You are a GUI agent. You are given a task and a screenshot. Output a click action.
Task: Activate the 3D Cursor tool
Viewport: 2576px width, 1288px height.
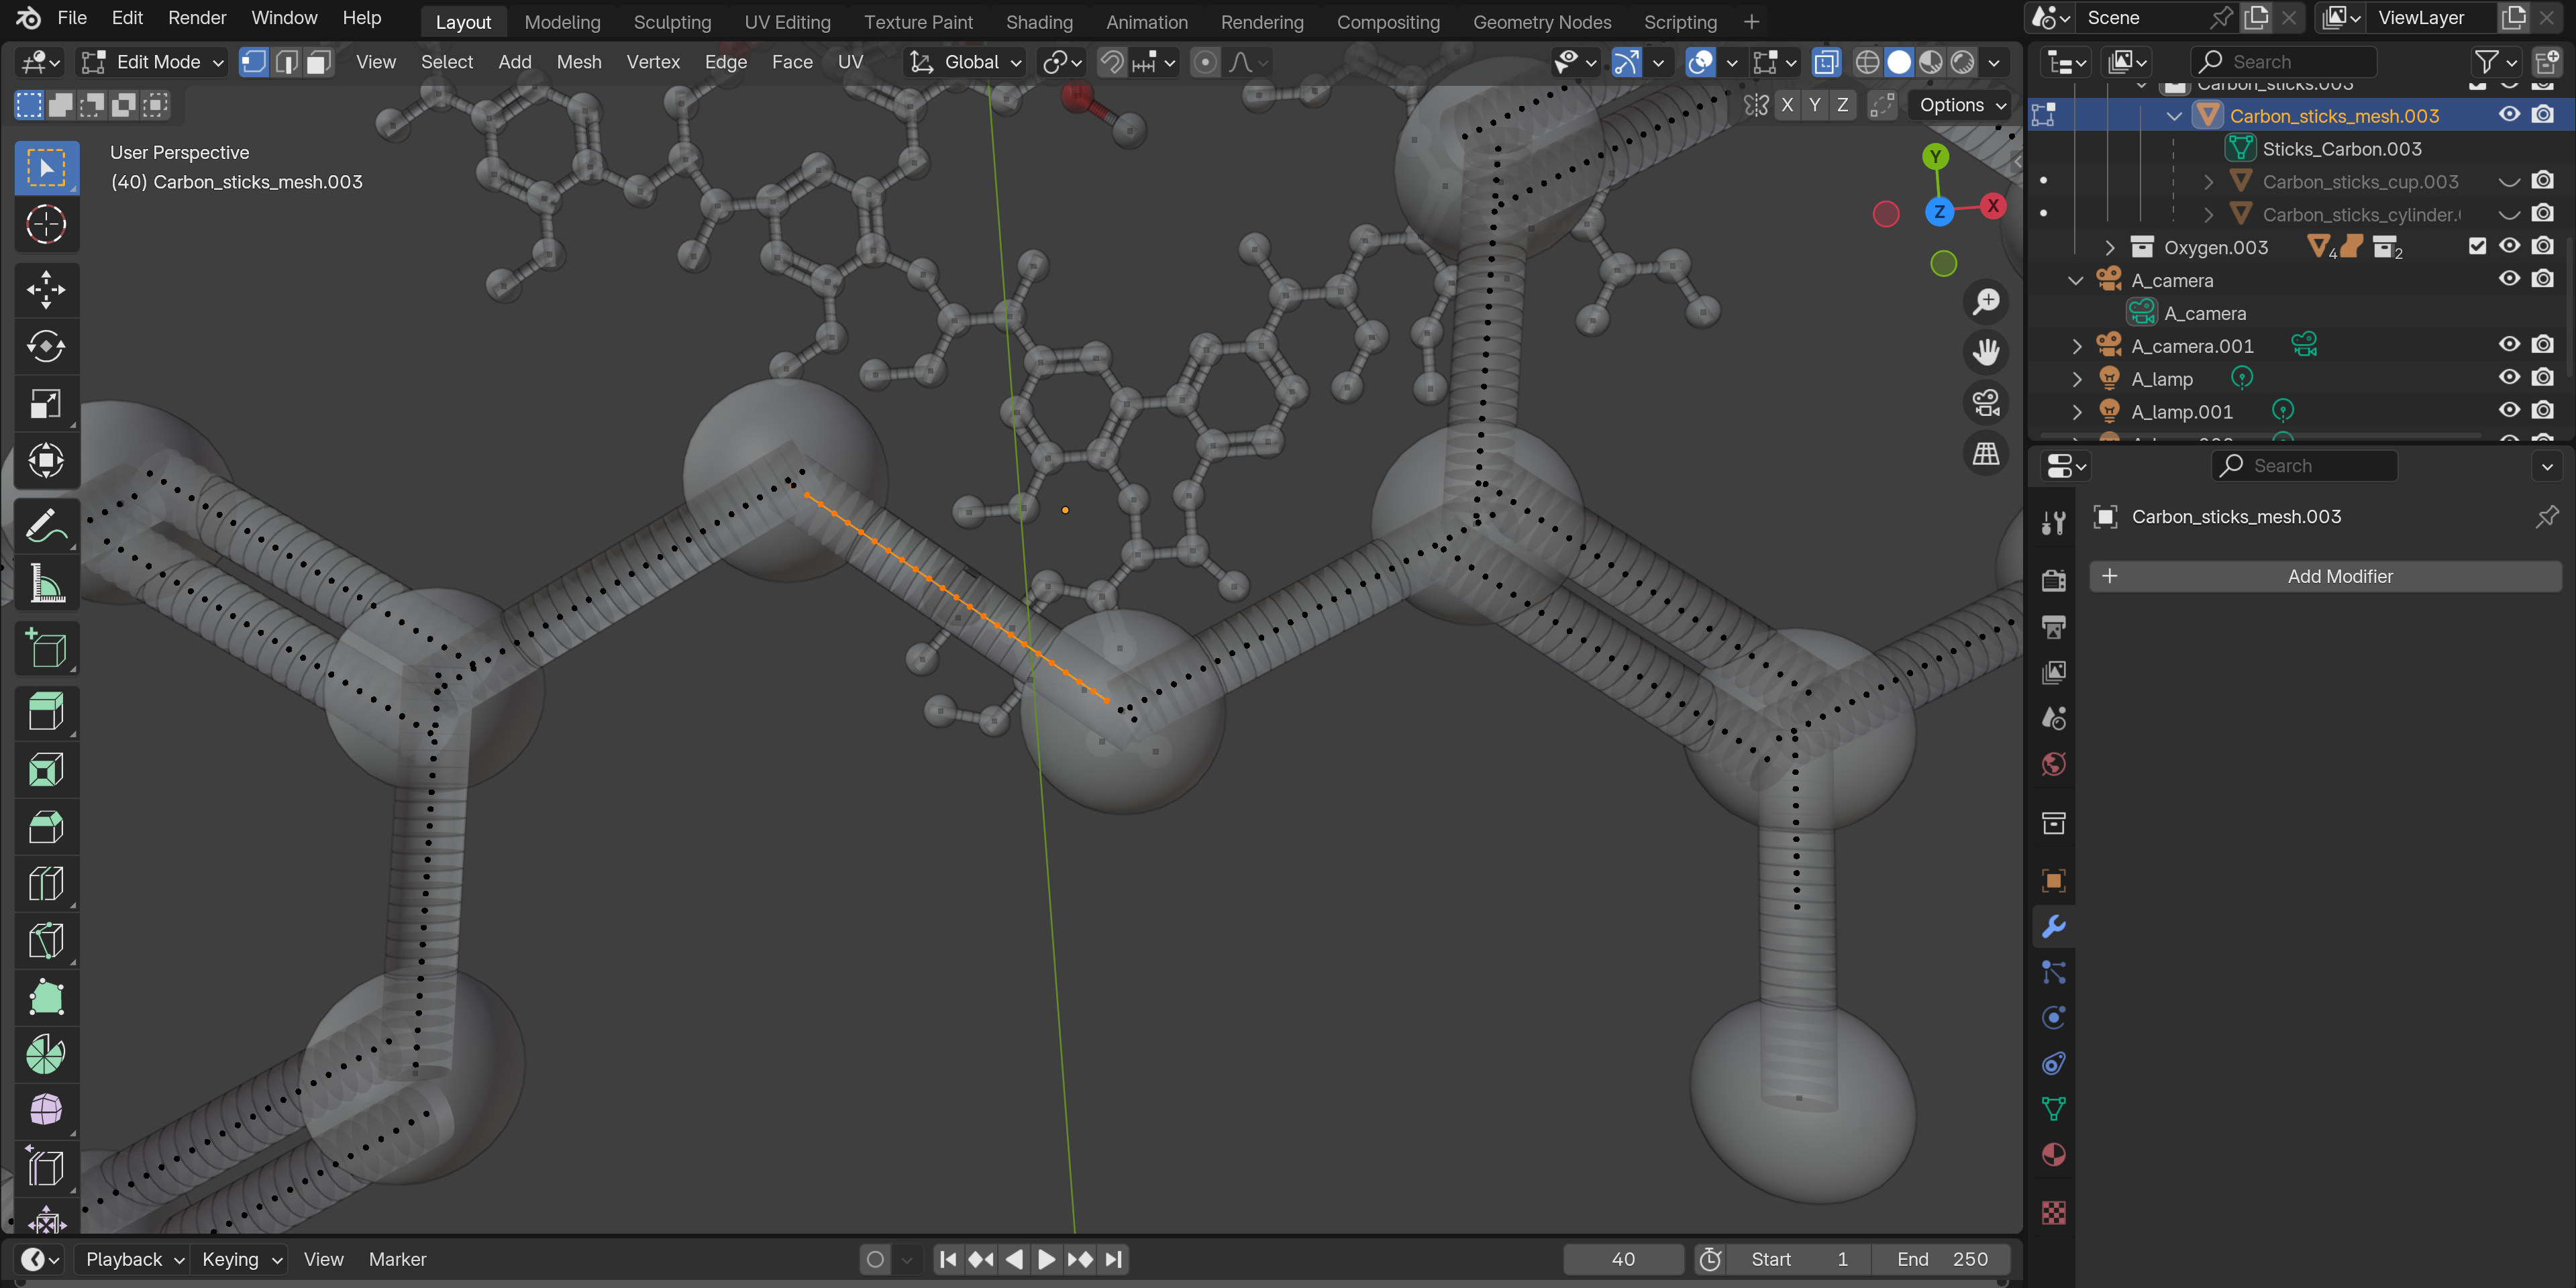point(46,224)
